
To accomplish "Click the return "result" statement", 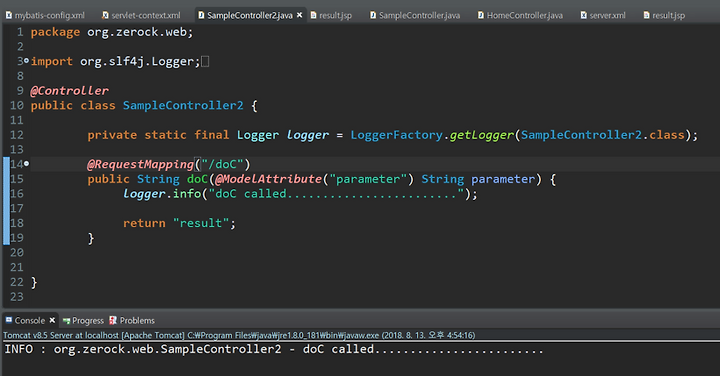I will [x=179, y=223].
